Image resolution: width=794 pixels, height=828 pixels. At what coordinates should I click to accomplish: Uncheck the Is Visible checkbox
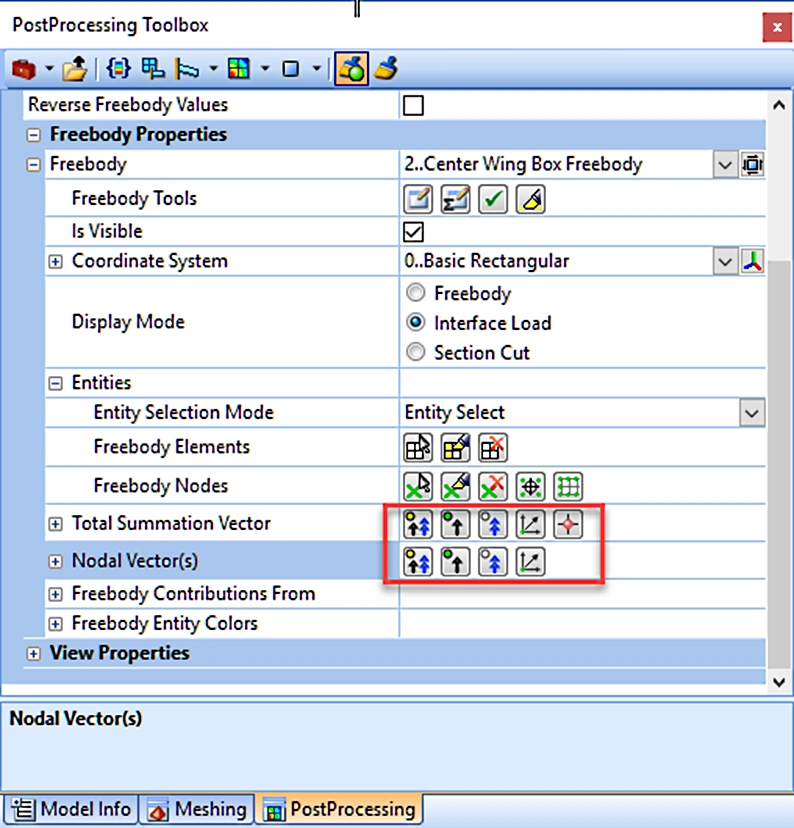tap(413, 232)
